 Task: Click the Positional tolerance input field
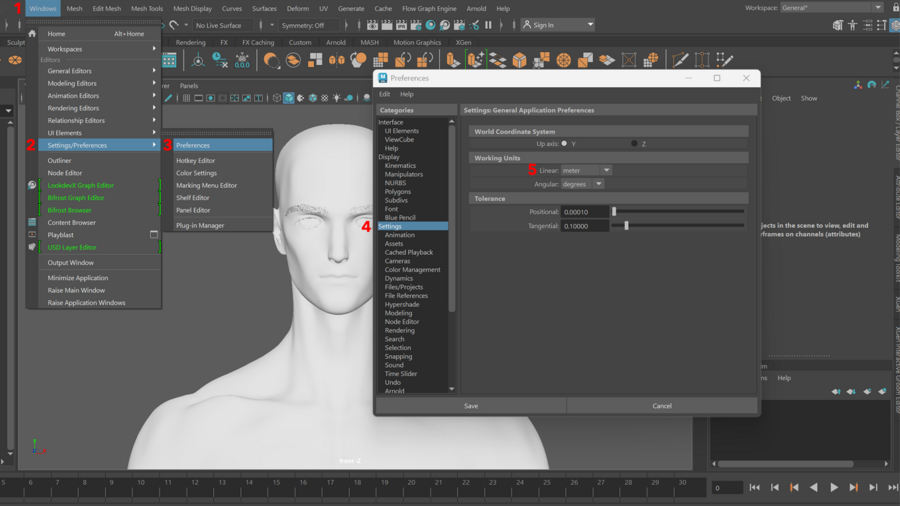[x=585, y=212]
